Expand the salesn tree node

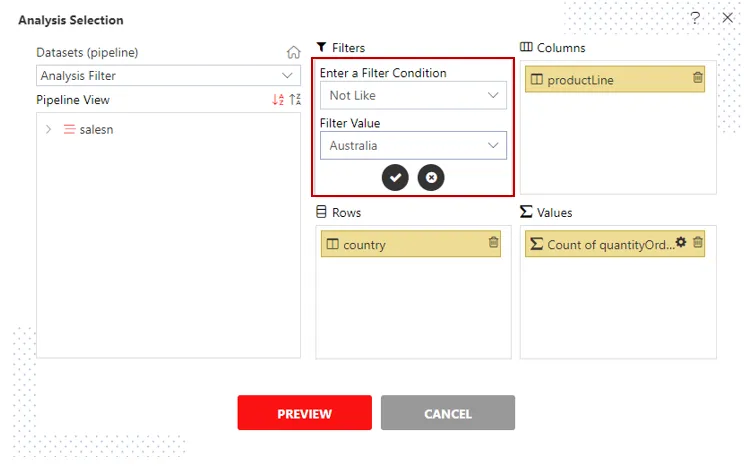pyautogui.click(x=48, y=129)
